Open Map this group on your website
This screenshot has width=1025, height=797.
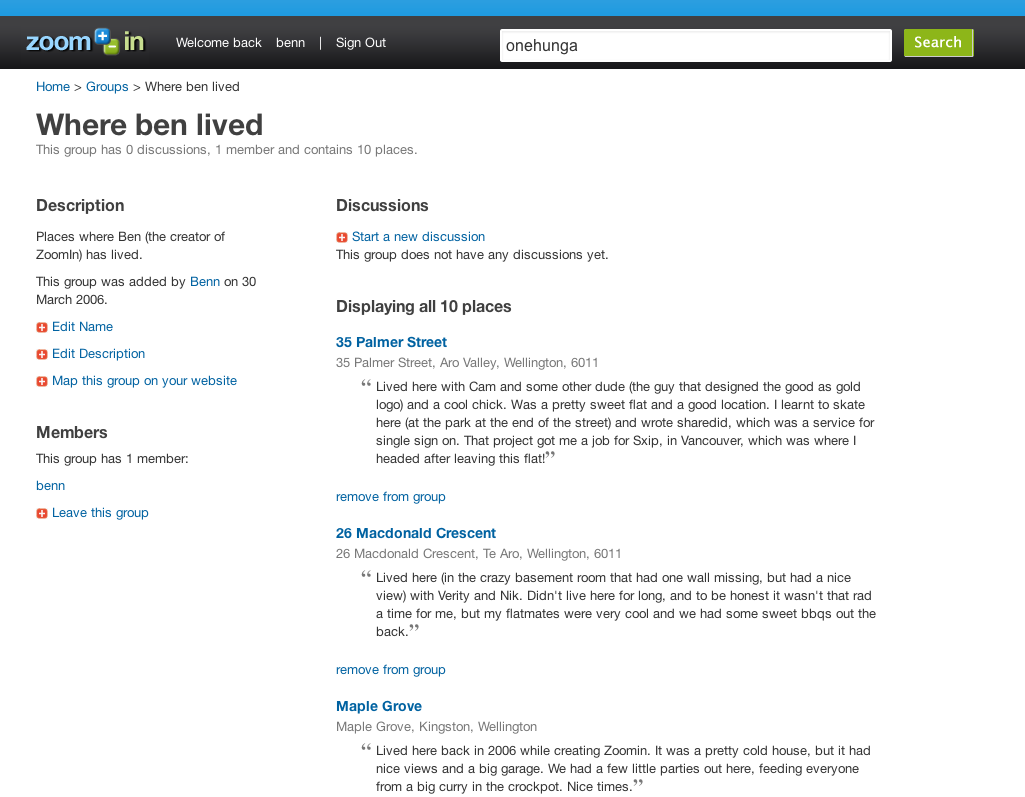(144, 381)
